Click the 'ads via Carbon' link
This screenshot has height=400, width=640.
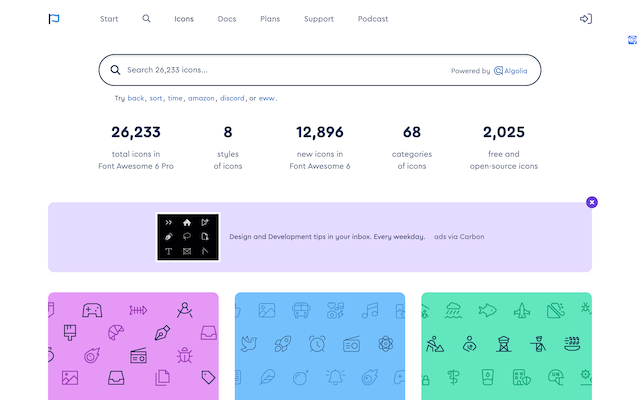pyautogui.click(x=459, y=237)
